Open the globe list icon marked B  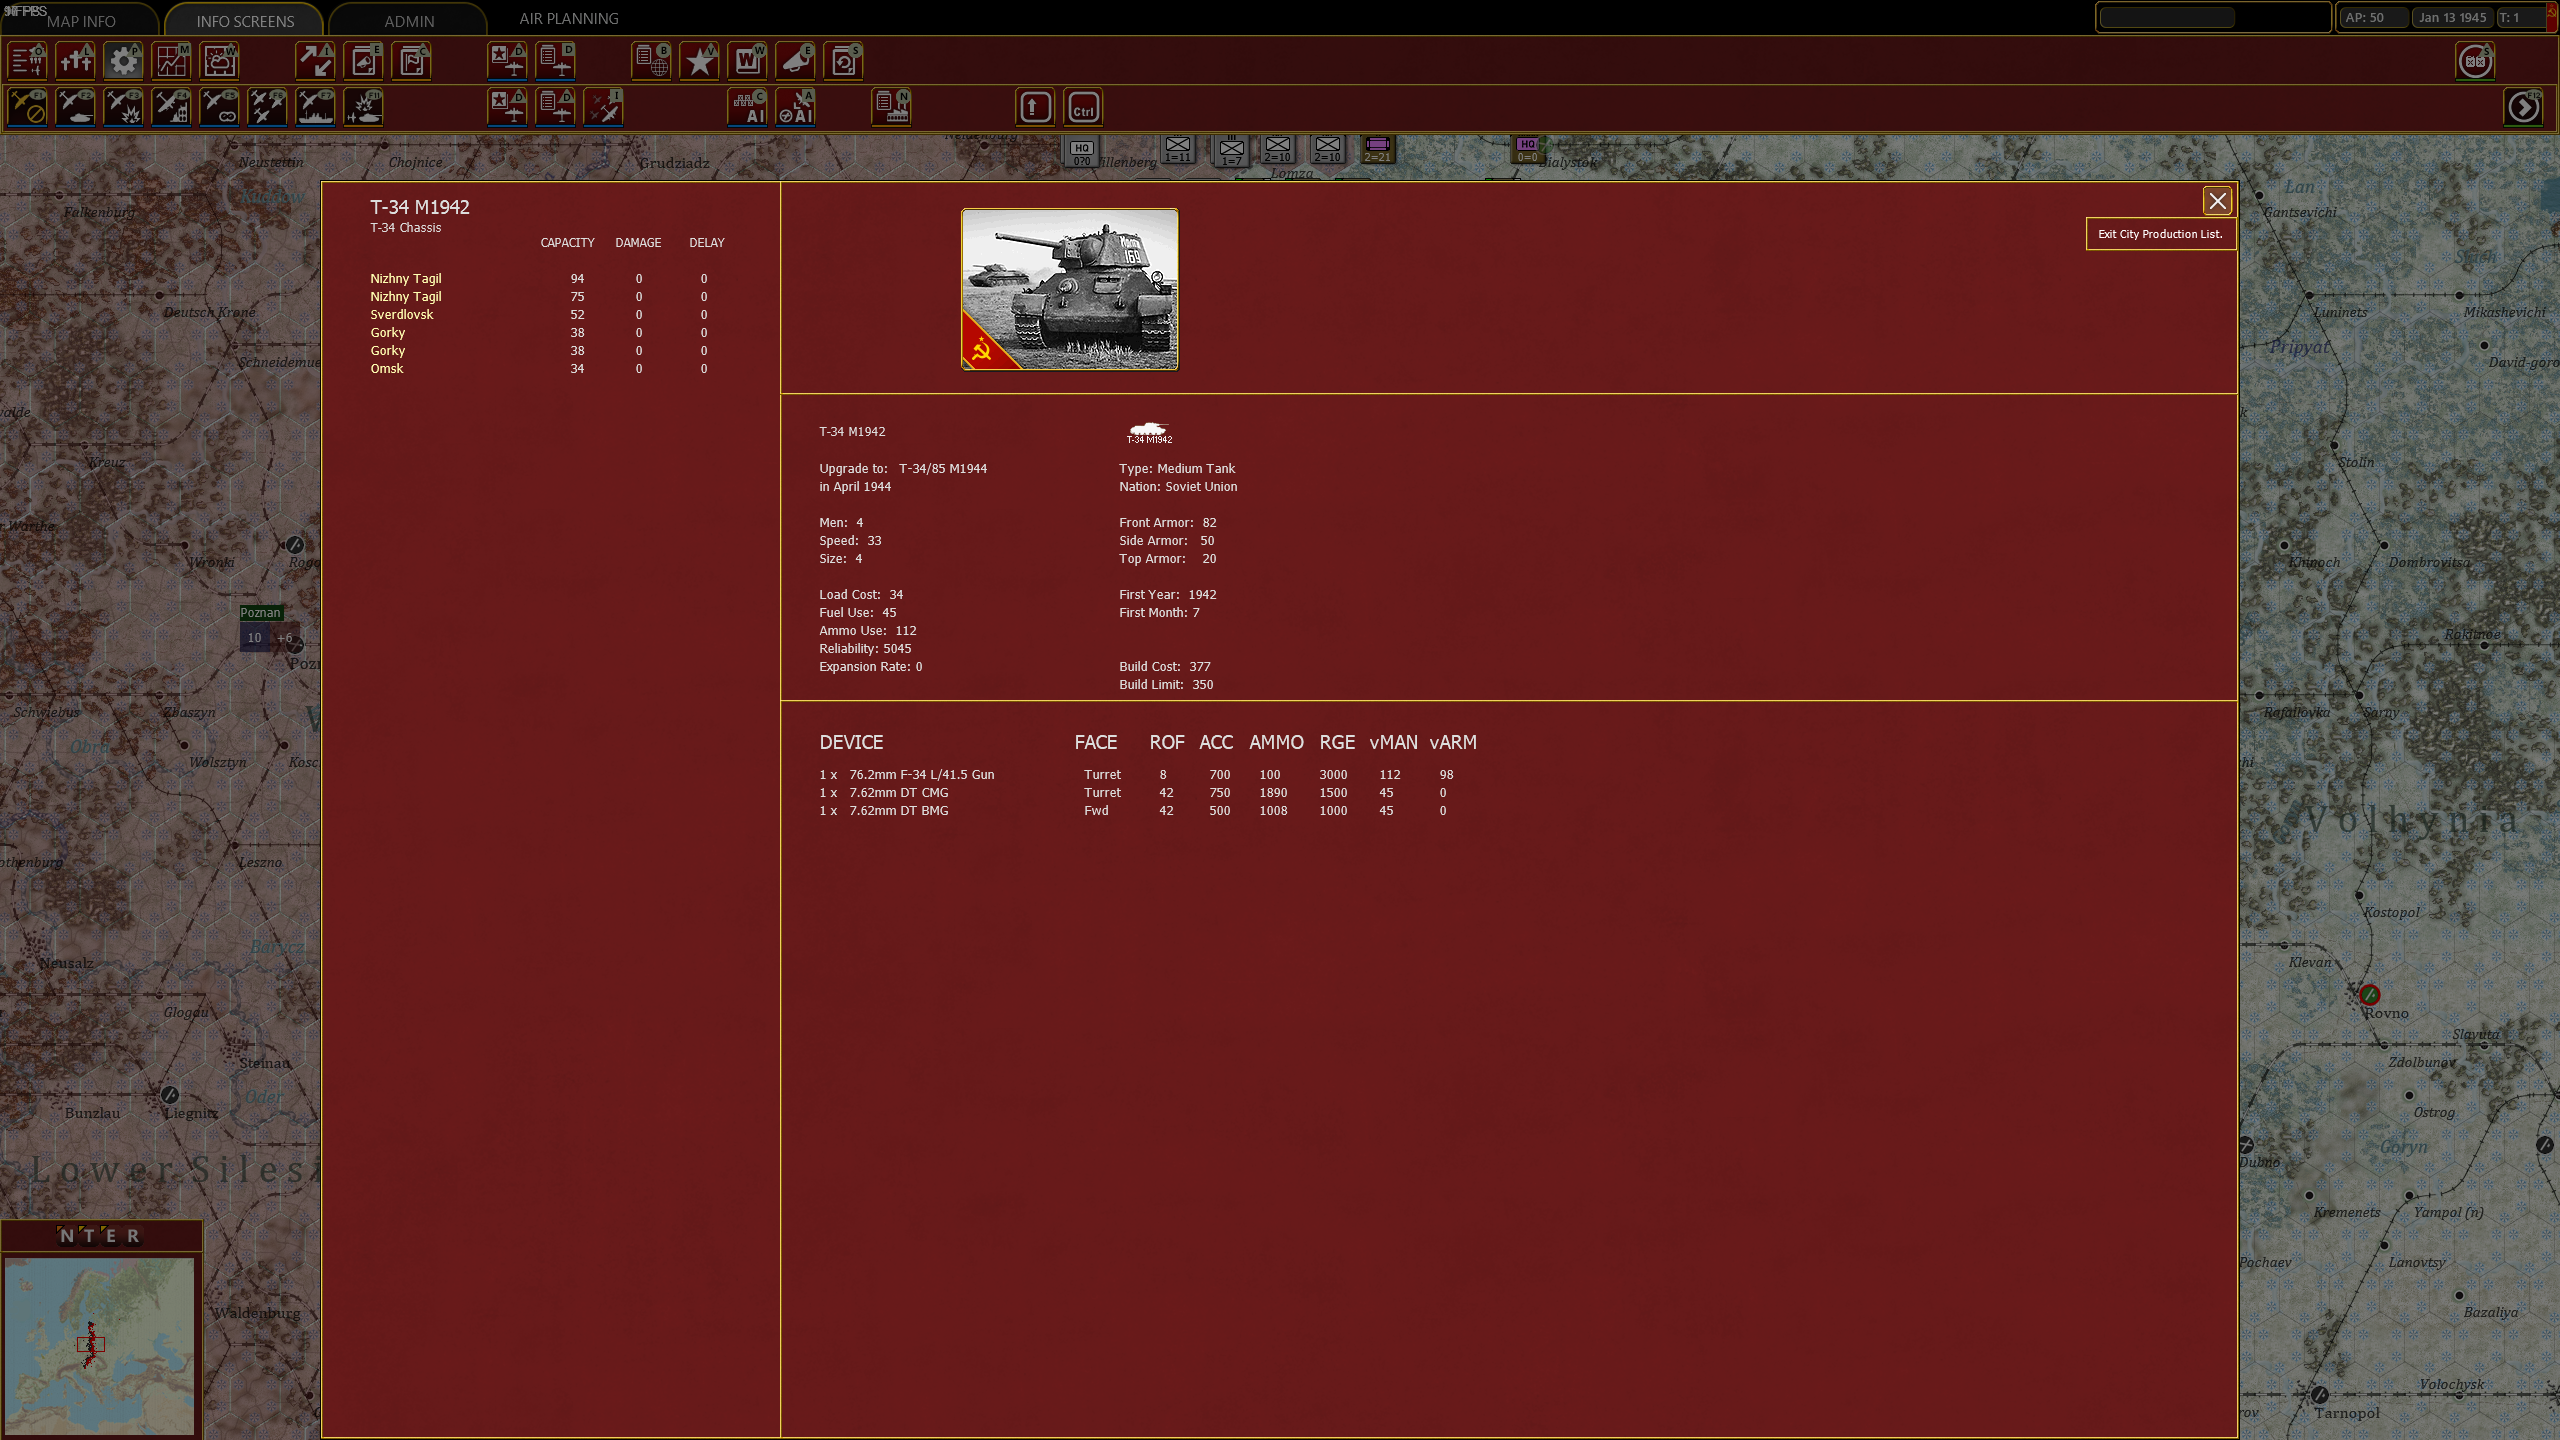651,61
